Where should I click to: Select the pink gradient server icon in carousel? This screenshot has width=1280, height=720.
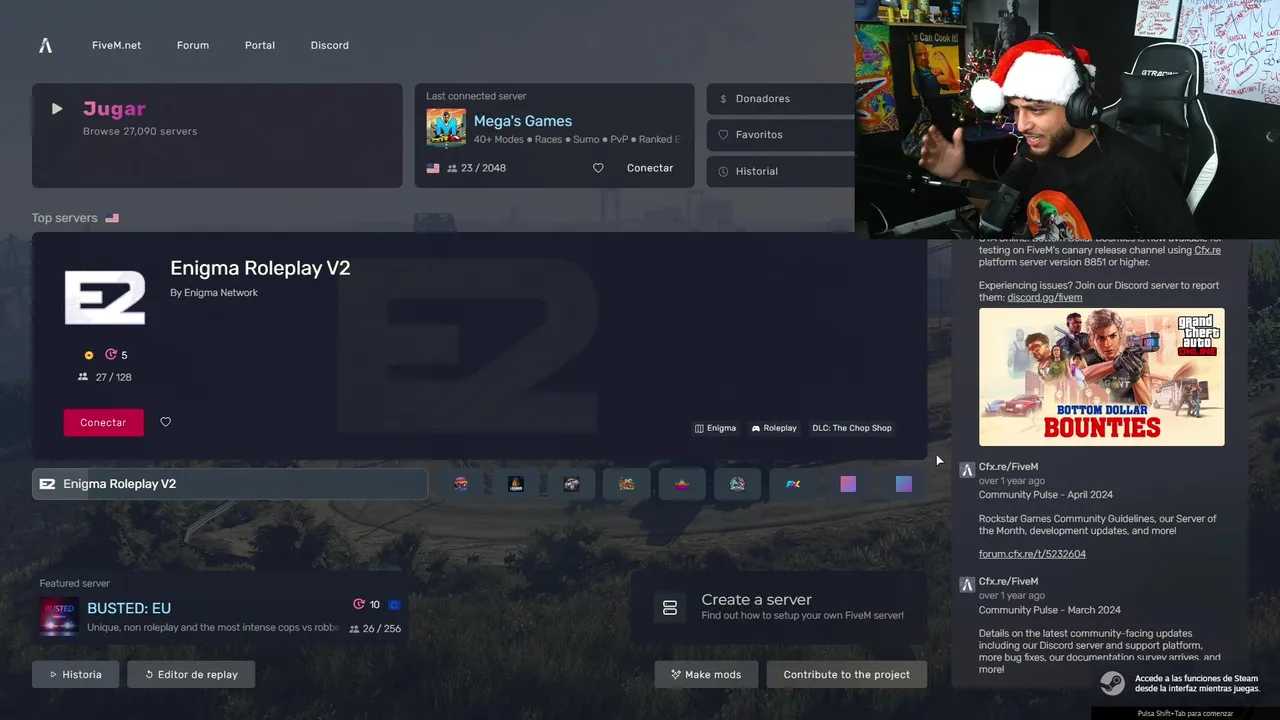(x=848, y=484)
